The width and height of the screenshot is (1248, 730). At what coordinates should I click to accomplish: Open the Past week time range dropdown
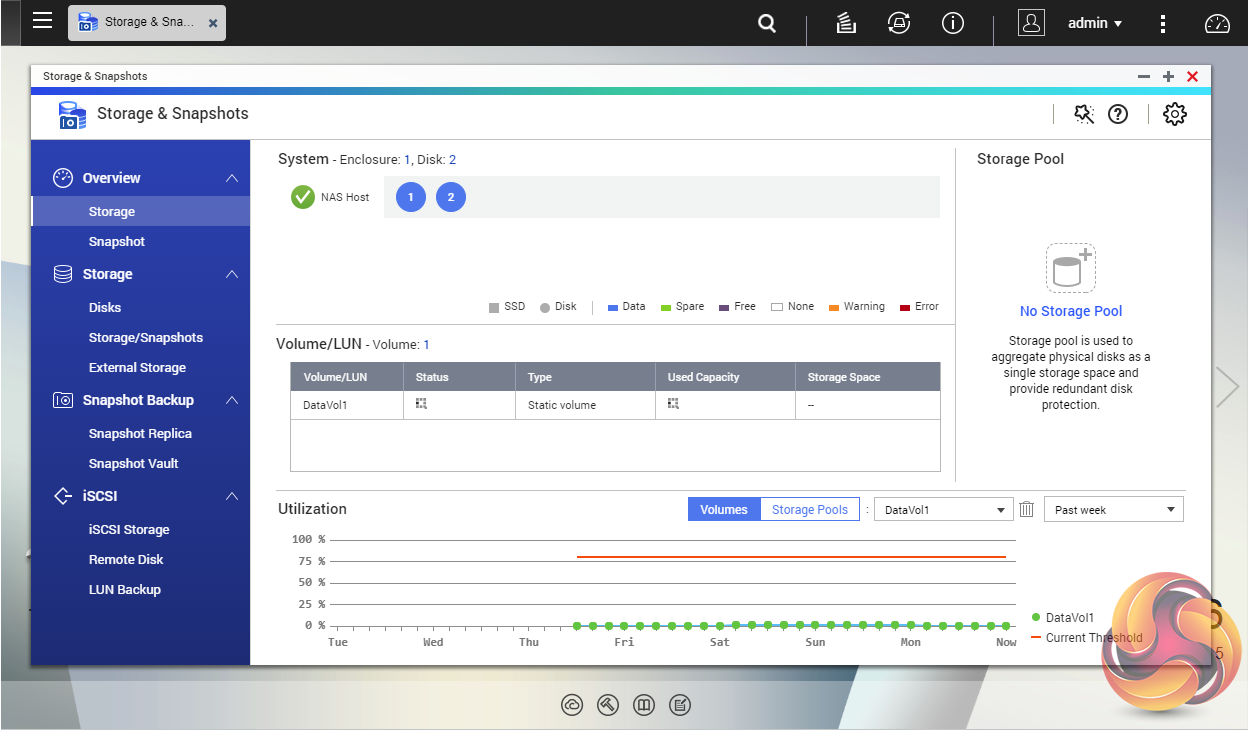coord(1113,510)
